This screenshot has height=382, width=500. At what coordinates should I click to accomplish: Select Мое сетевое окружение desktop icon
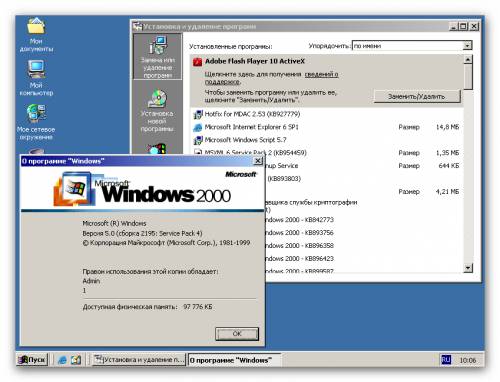36,122
